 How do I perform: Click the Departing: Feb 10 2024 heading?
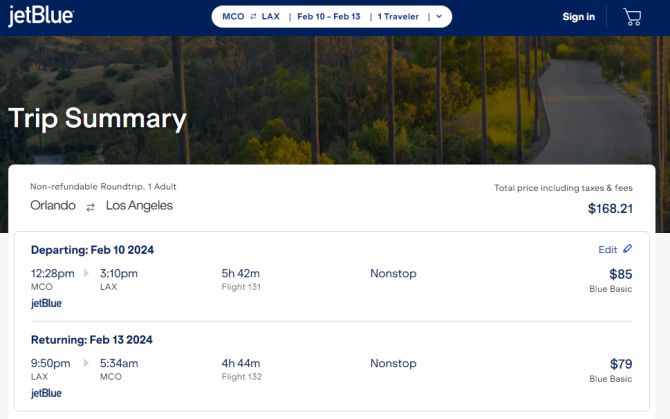92,250
